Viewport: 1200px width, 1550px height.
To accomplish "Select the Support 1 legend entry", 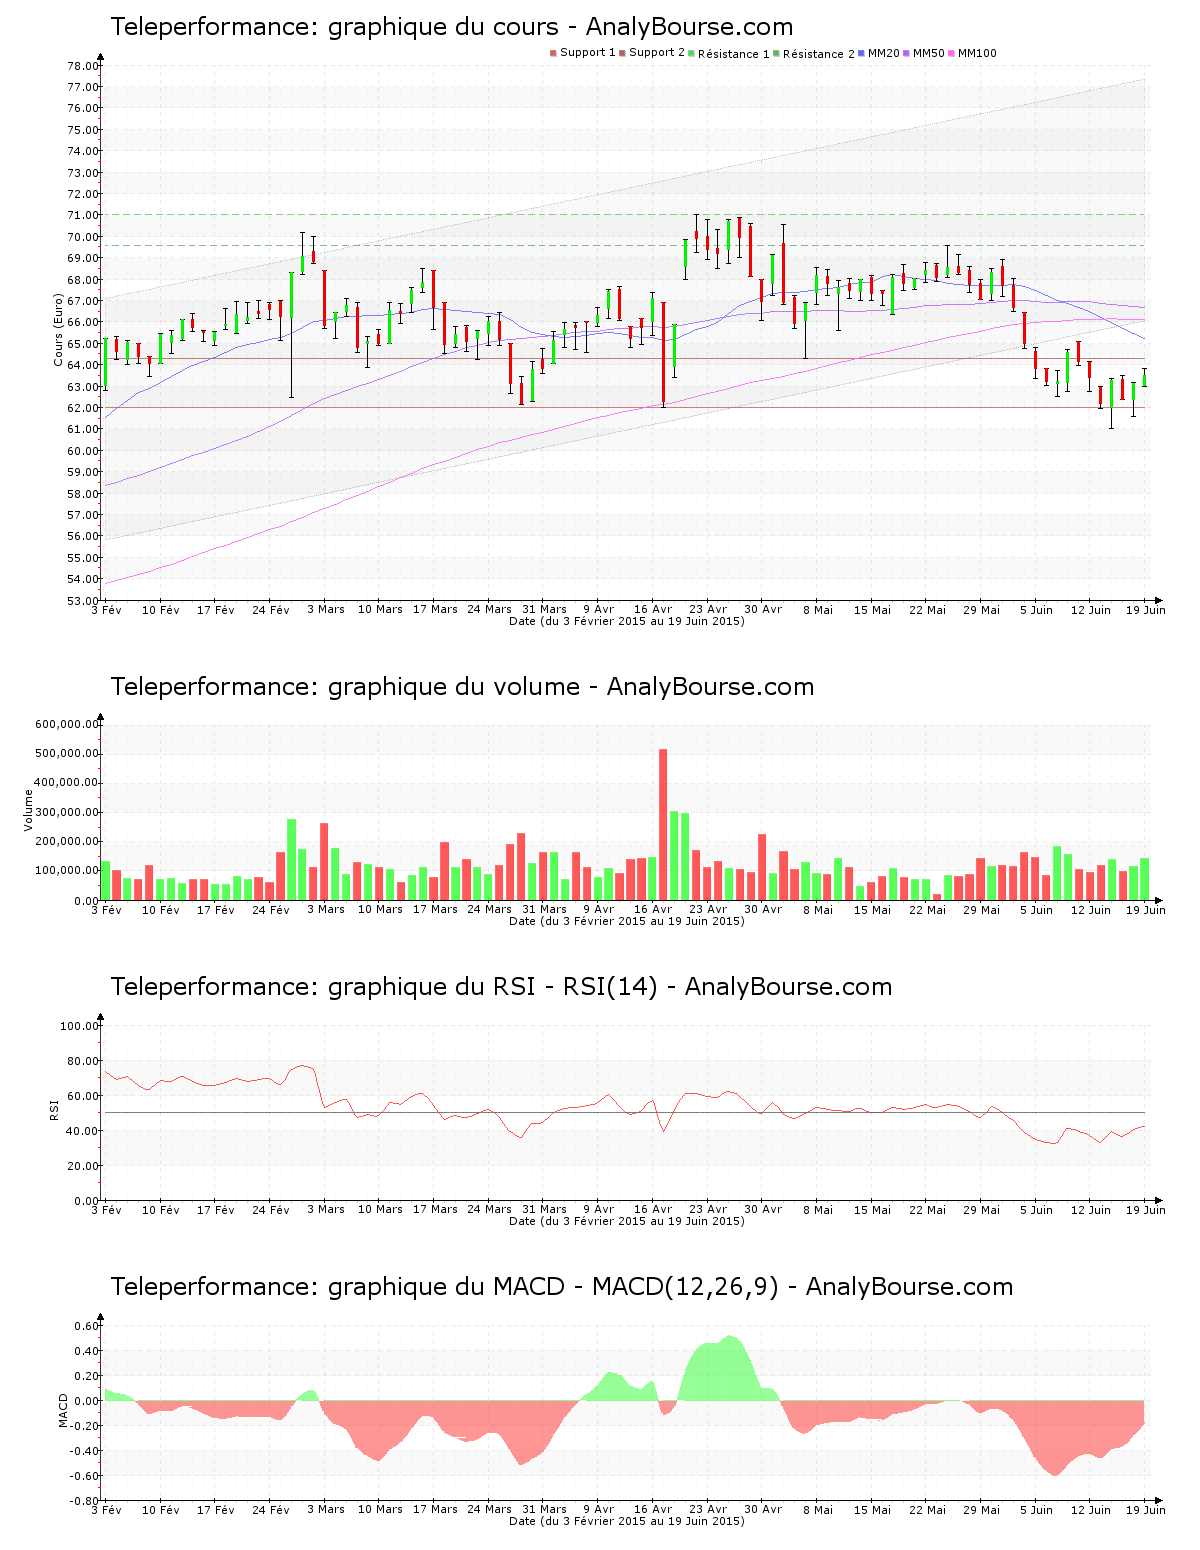I will [x=583, y=53].
